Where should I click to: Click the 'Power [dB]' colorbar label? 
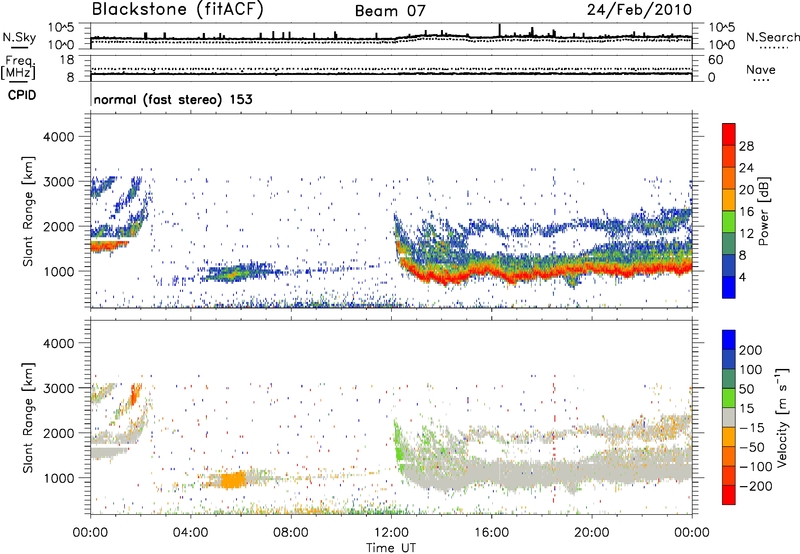pyautogui.click(x=764, y=211)
